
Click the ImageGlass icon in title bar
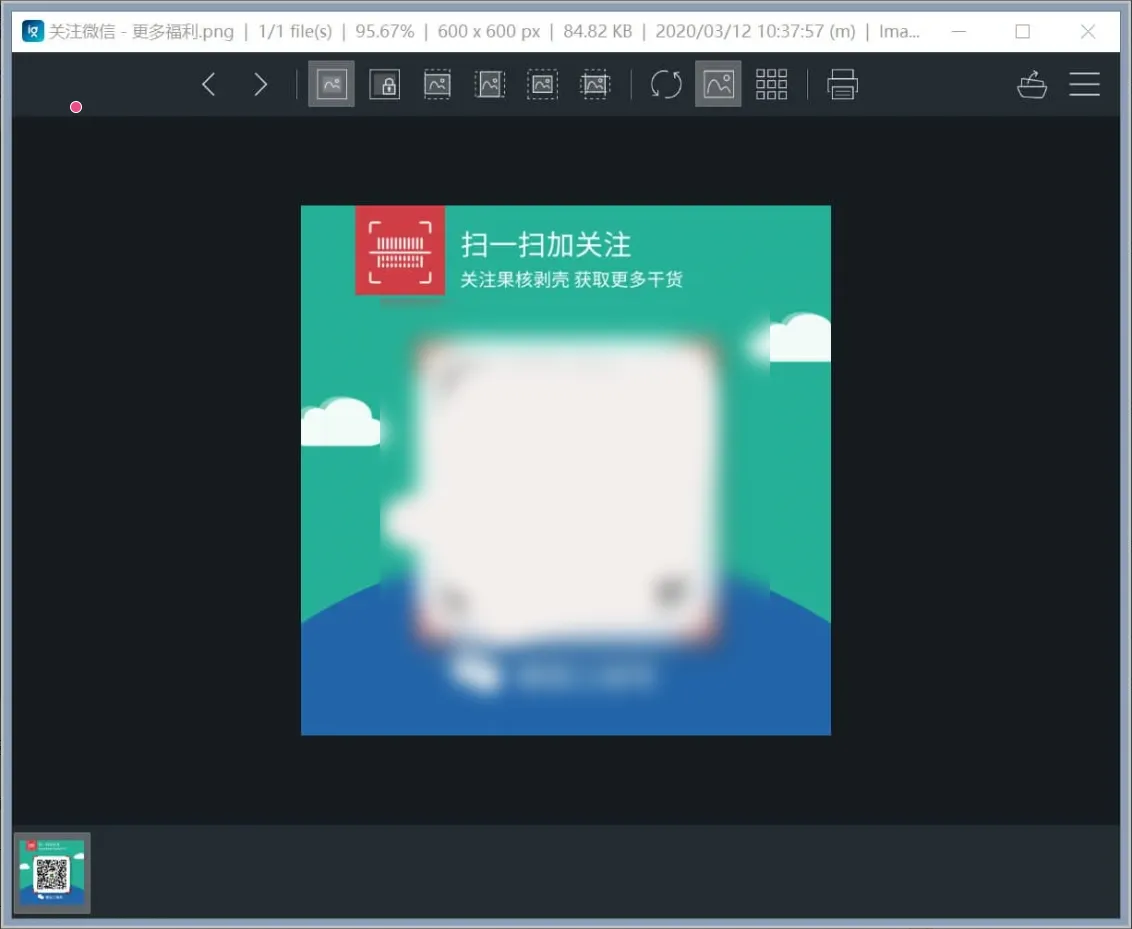(x=32, y=31)
